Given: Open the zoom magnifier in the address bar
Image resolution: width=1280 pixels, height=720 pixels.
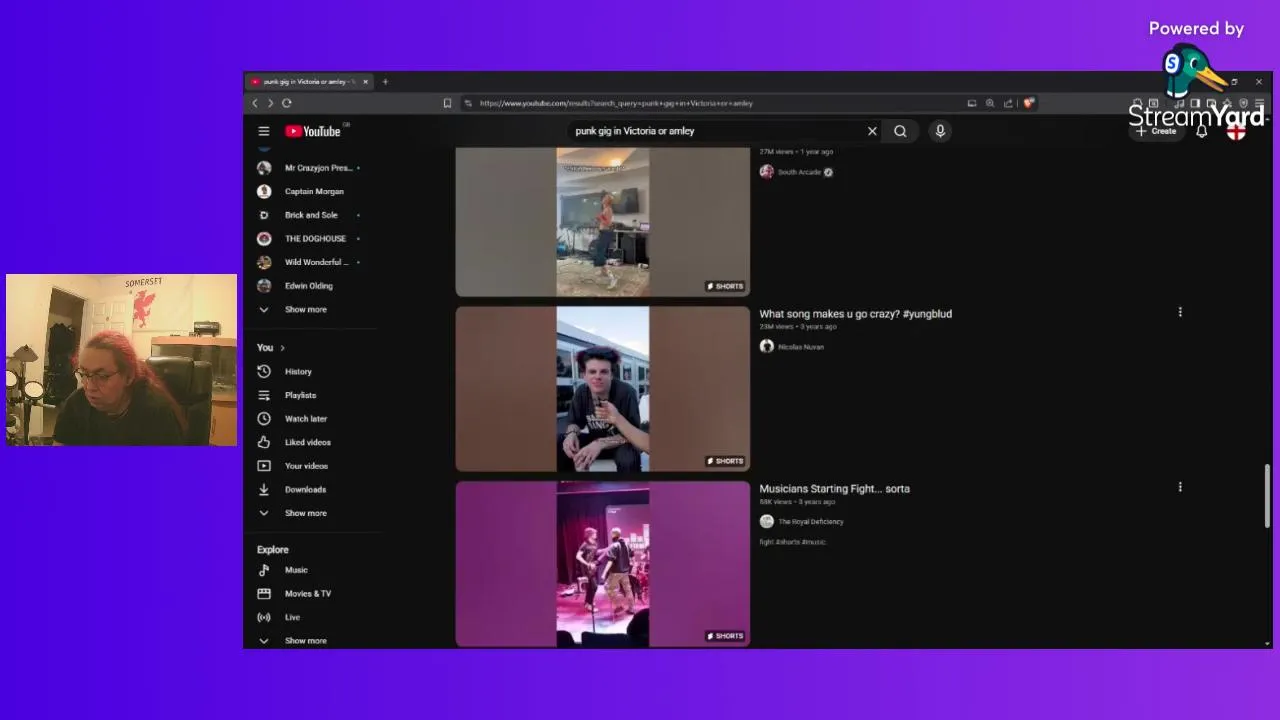Looking at the screenshot, I should coord(990,103).
